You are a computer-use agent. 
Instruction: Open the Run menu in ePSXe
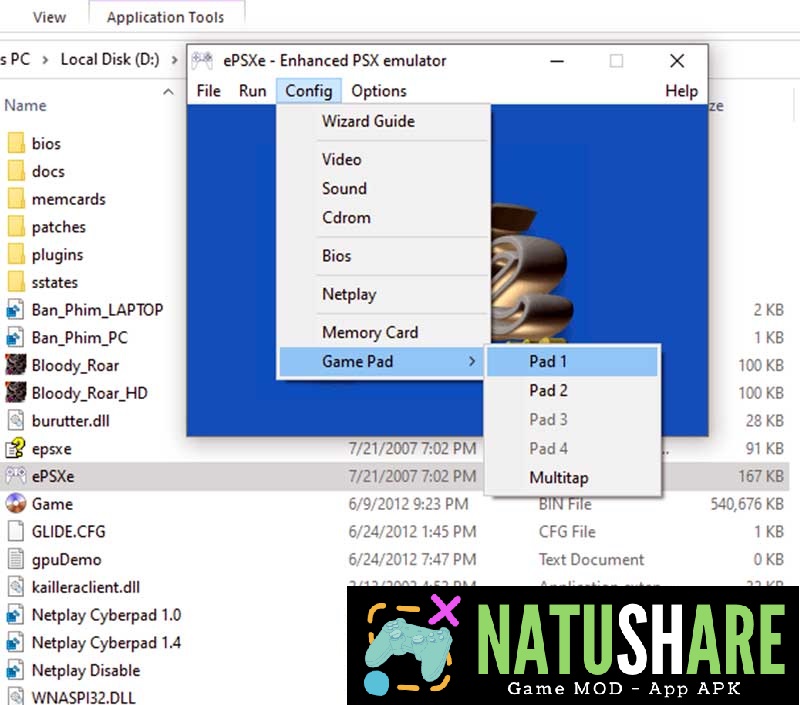tap(253, 91)
